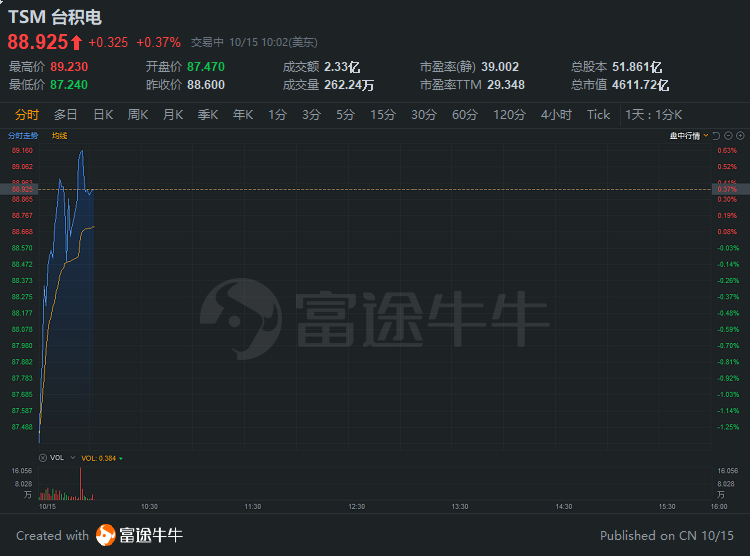Screen dimensions: 750x556
Task: Open the Tick chart tab
Action: pos(598,115)
